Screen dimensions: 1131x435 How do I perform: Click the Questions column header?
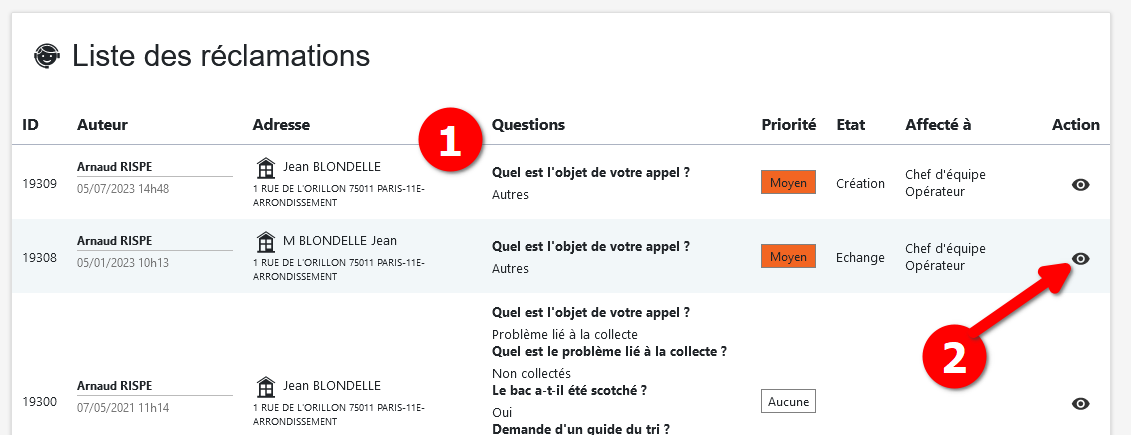[528, 125]
